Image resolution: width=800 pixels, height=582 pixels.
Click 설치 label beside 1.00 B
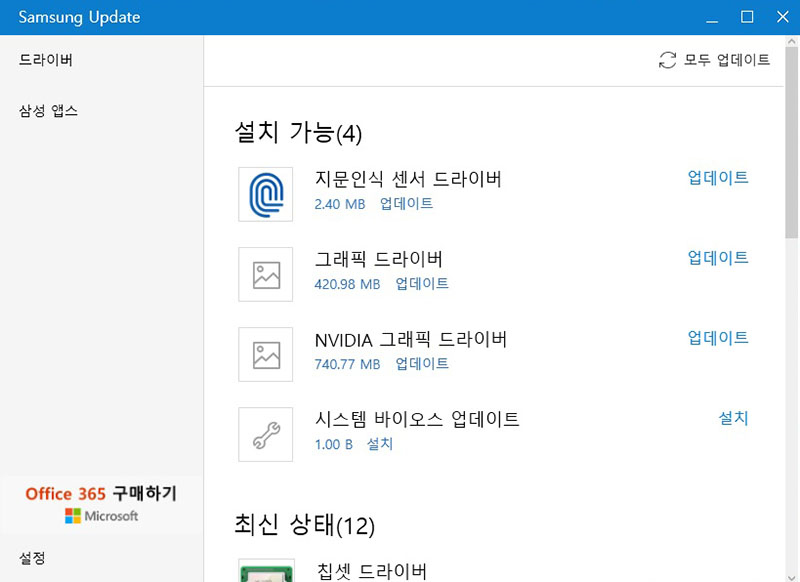coord(380,444)
